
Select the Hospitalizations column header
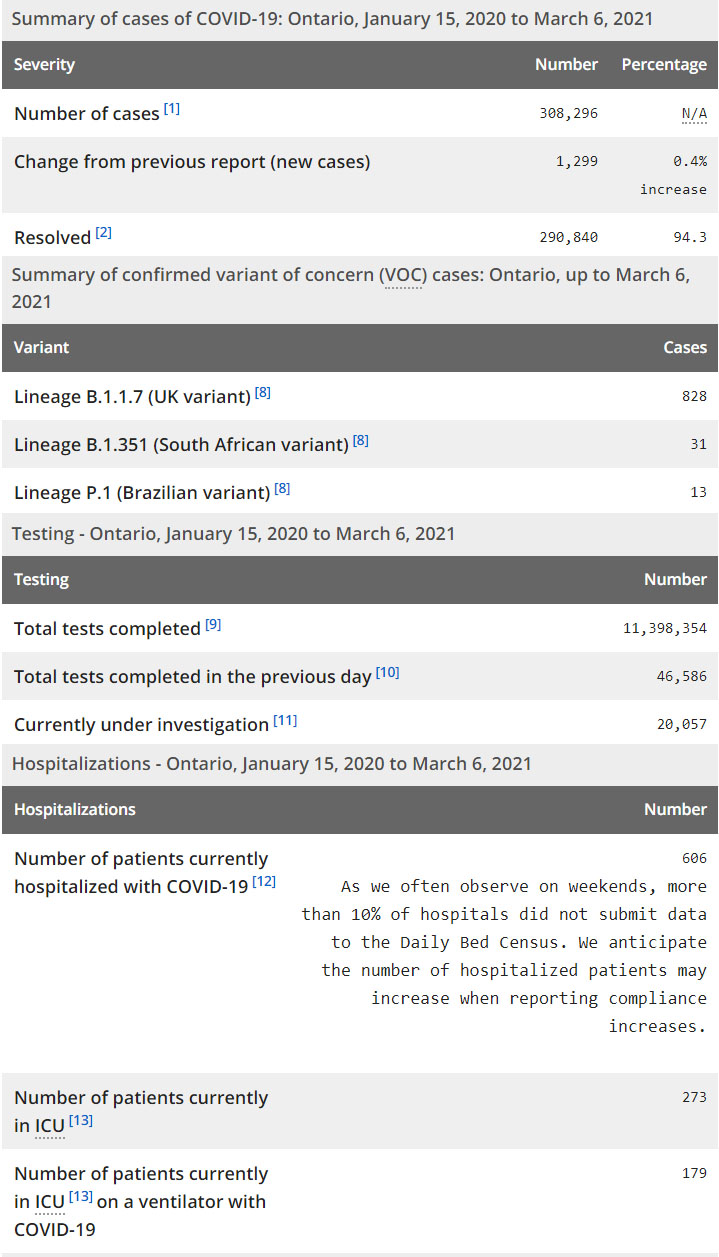75,810
